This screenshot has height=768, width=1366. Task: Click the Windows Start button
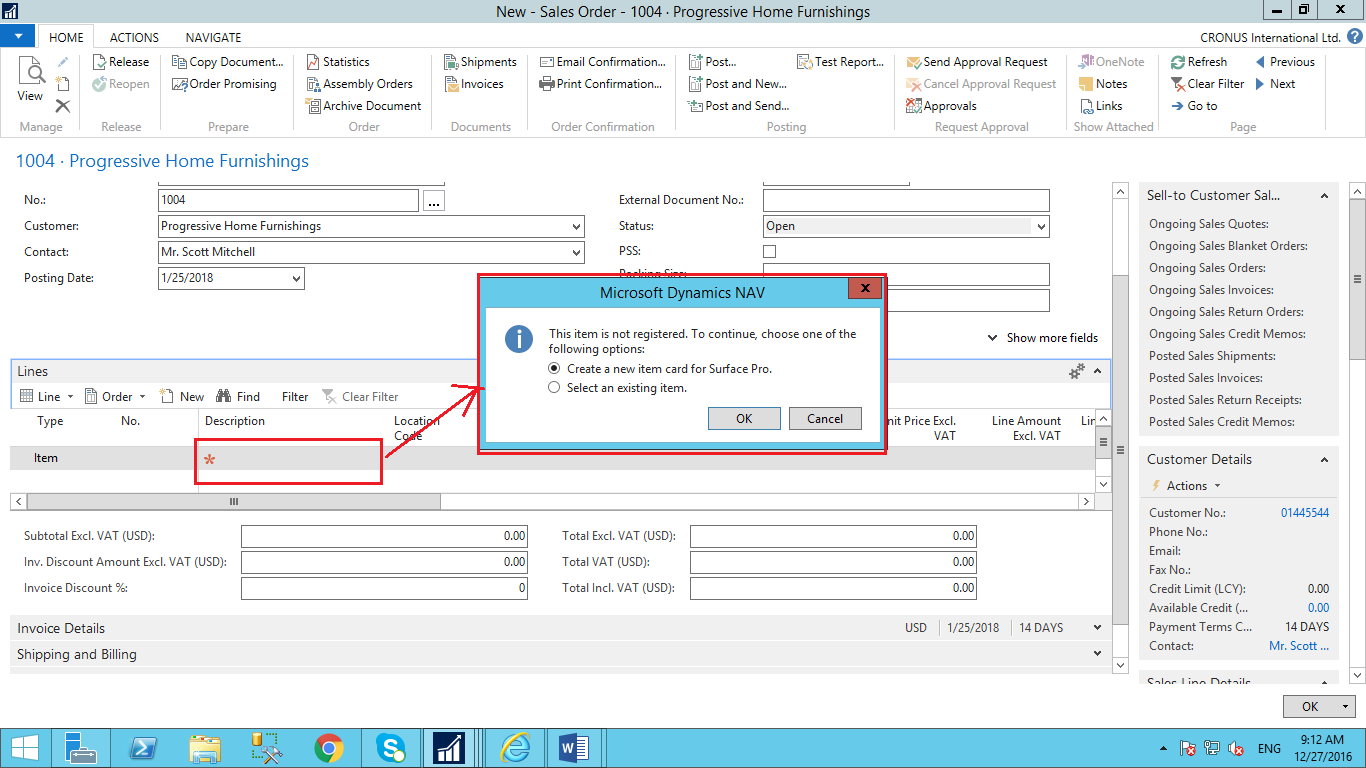pyautogui.click(x=25, y=748)
